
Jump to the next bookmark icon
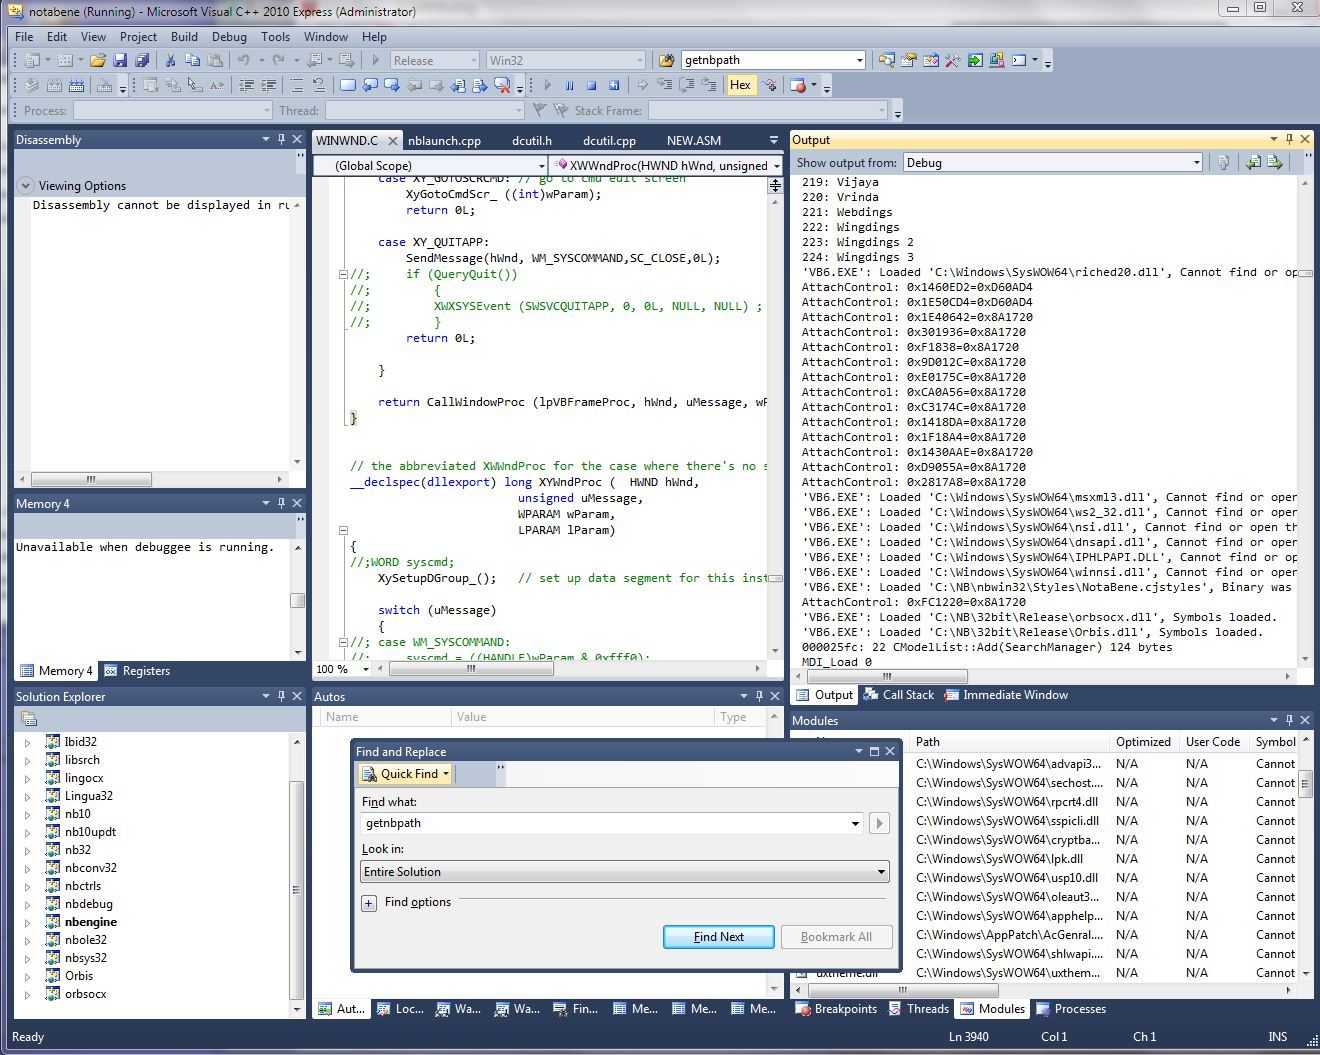point(391,85)
